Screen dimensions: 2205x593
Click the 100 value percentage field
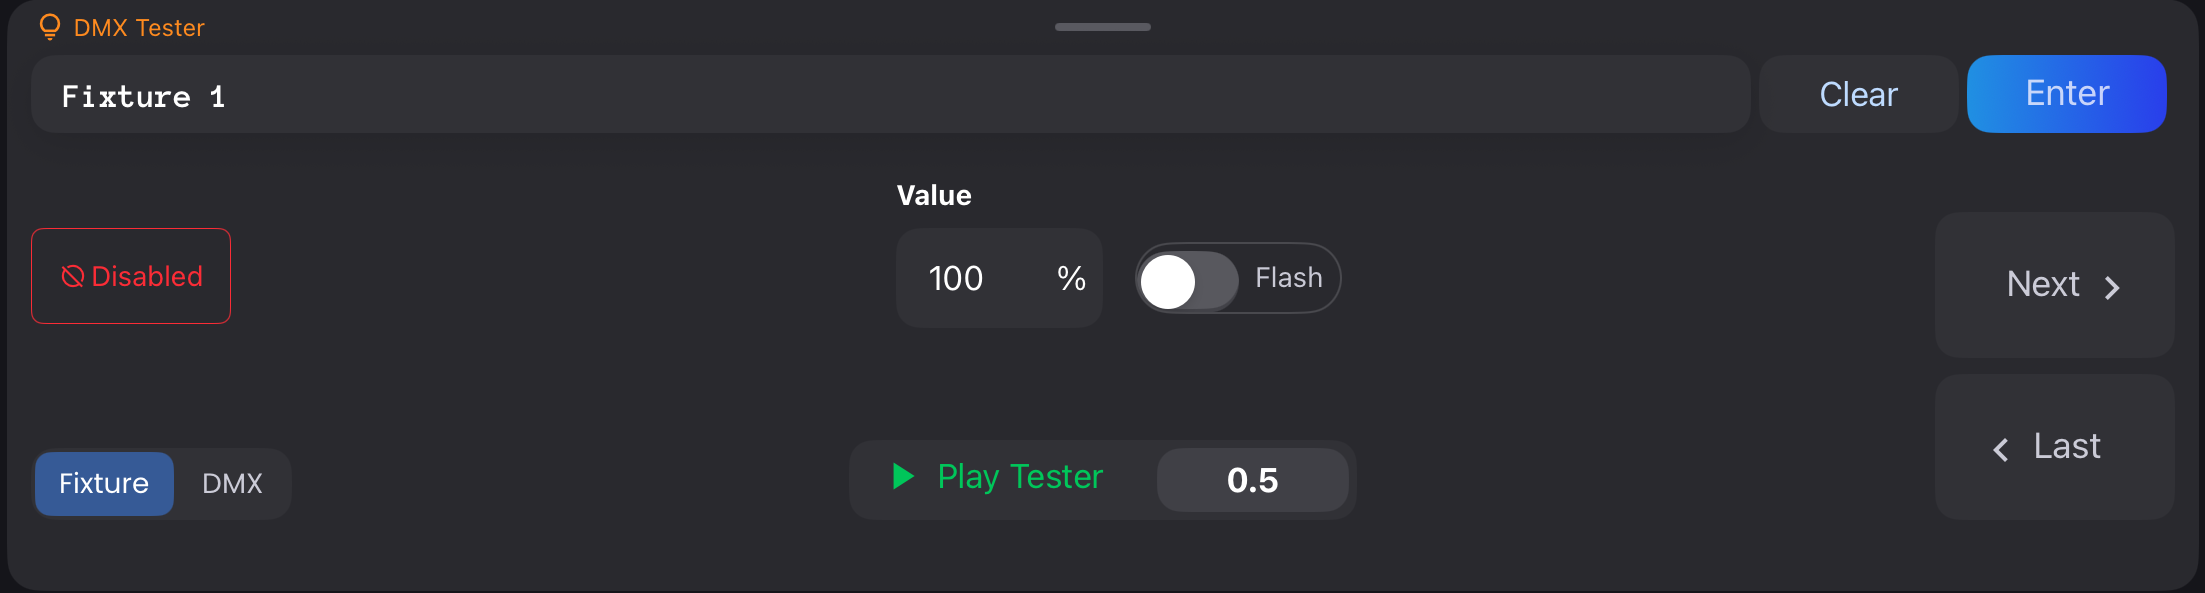(956, 278)
